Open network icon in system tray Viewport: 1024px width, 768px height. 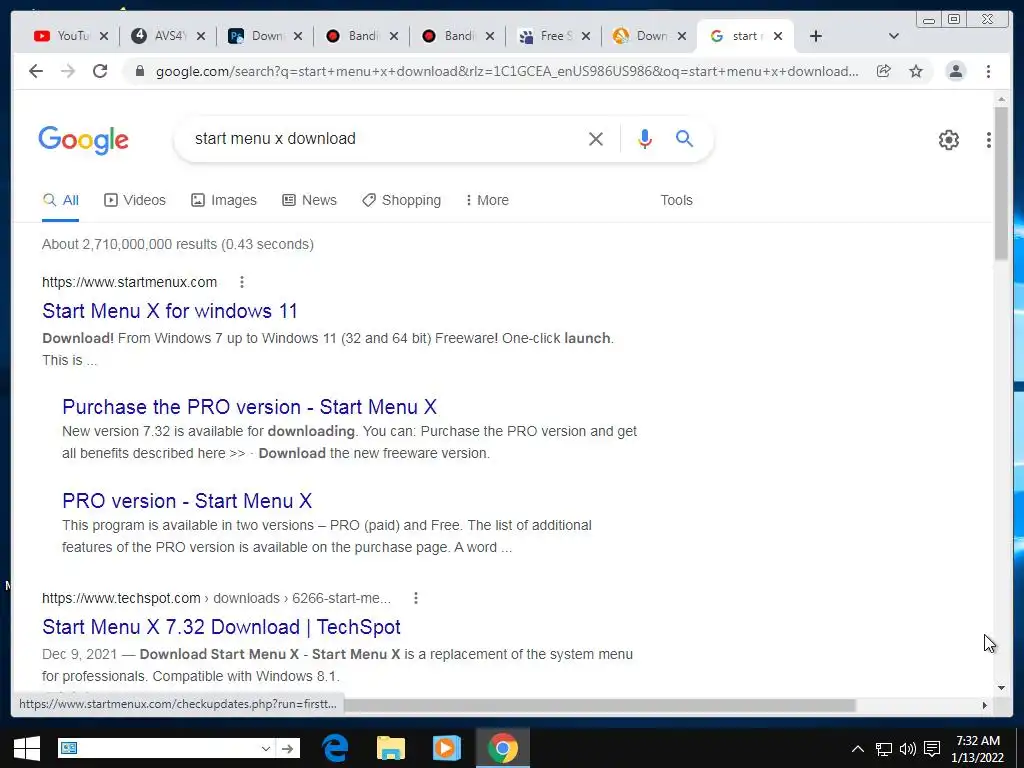pos(884,749)
